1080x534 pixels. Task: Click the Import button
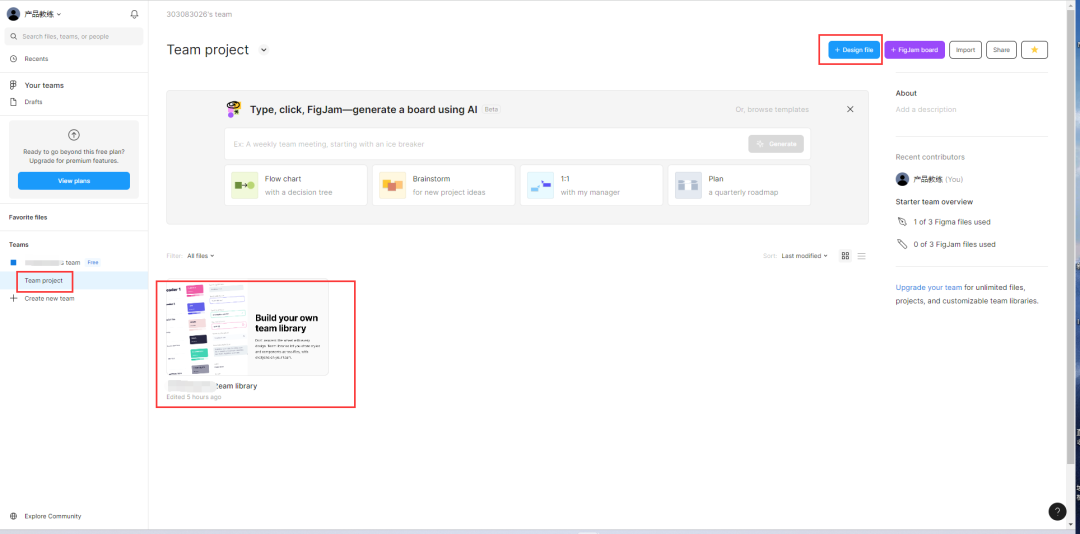coord(965,50)
